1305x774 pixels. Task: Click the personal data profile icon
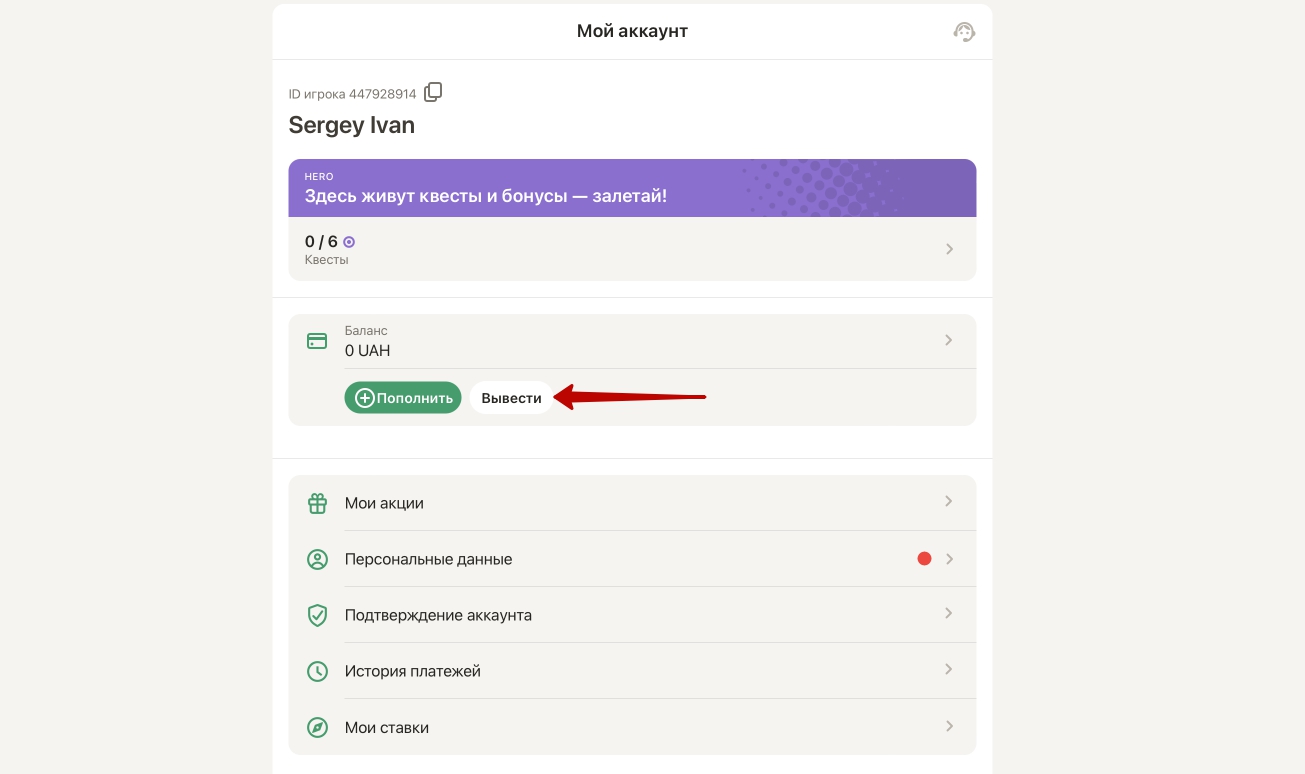(x=317, y=559)
